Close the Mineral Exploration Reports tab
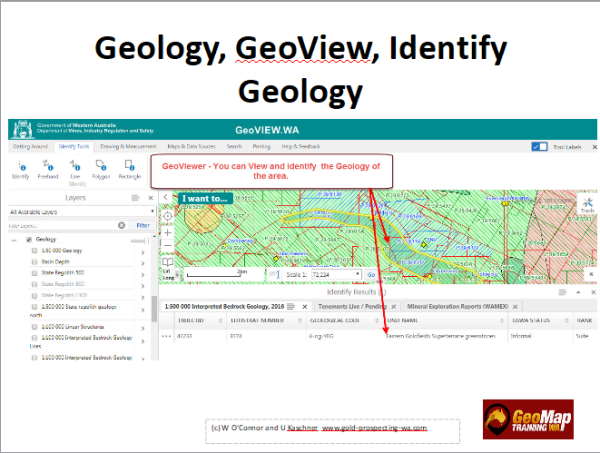Screen dimensions: 600x453 pos(515,306)
